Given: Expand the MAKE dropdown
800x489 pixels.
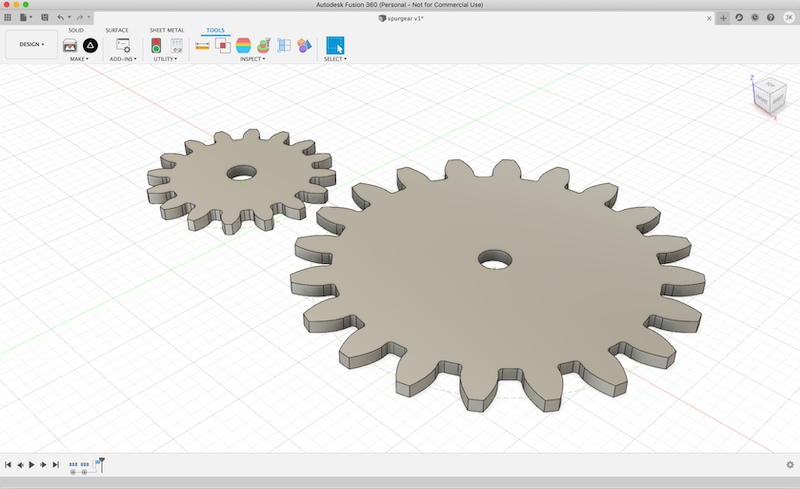Looking at the screenshot, I should 79,59.
